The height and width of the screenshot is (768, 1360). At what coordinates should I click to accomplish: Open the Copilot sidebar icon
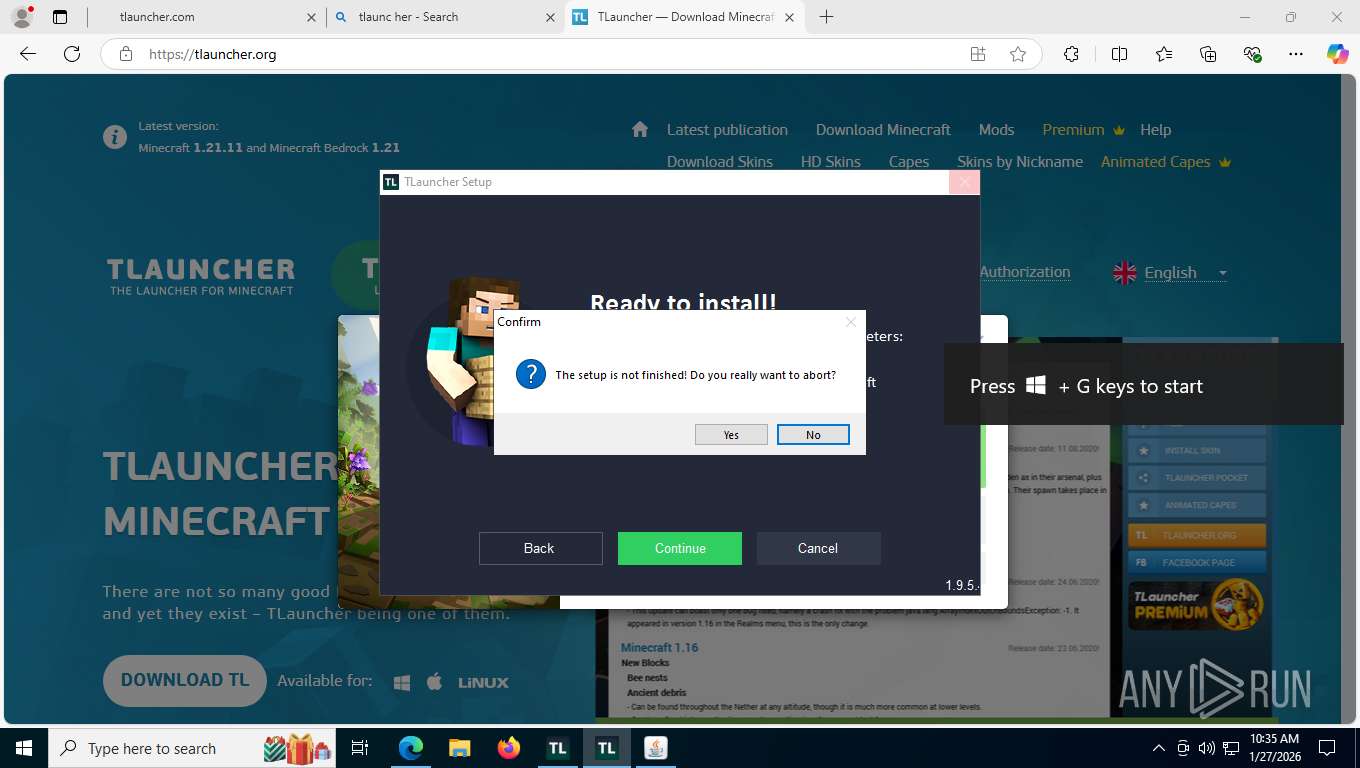1338,54
